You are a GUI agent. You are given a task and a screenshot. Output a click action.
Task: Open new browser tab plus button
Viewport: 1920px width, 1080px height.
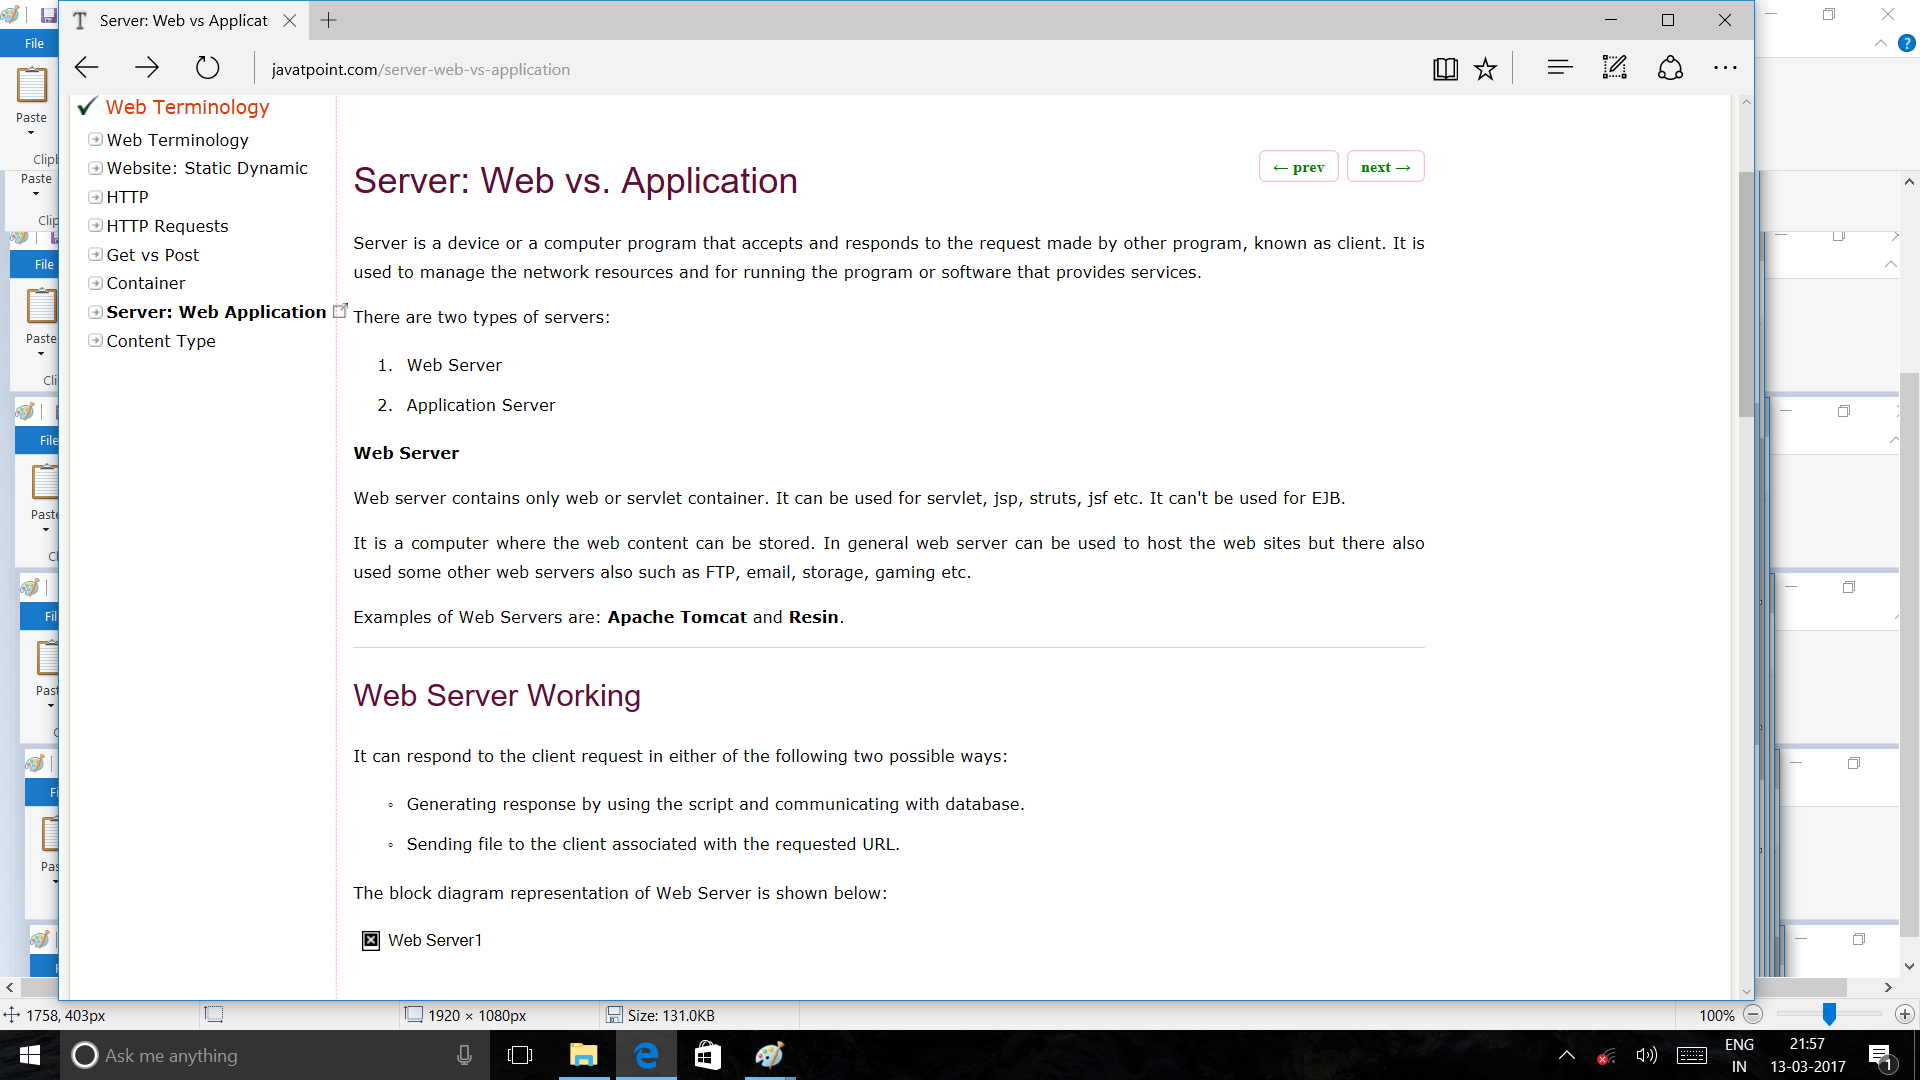click(x=328, y=20)
